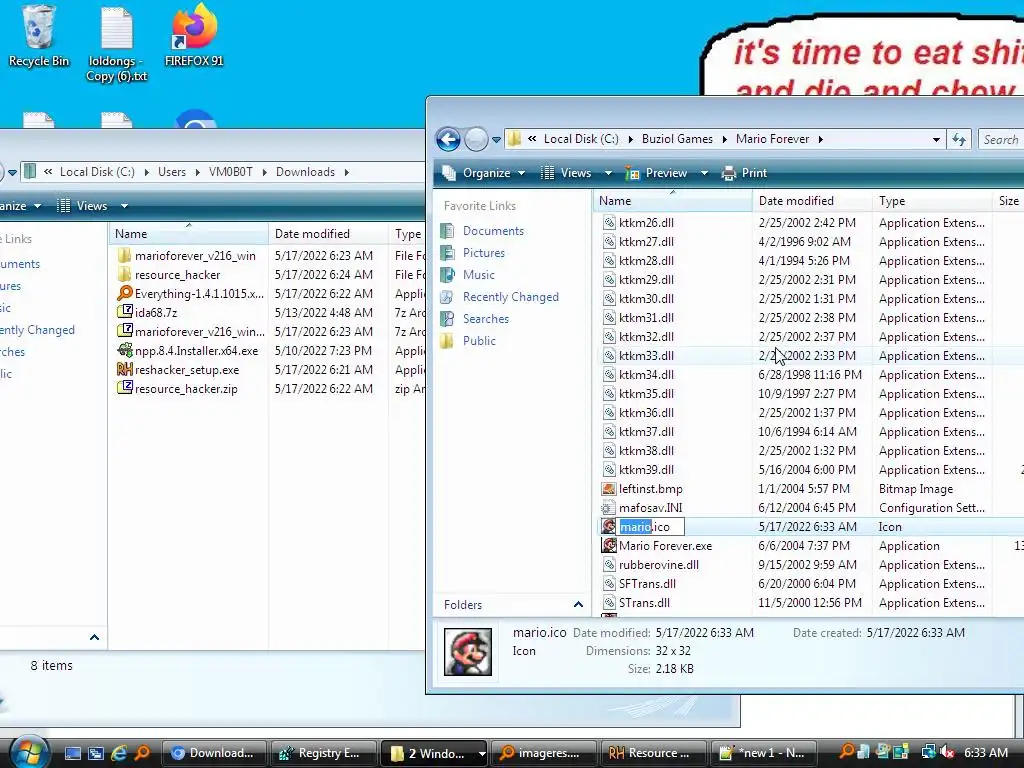Expand Buziol Games breadcrumb arrow
Image resolution: width=1024 pixels, height=768 pixels.
click(x=724, y=139)
